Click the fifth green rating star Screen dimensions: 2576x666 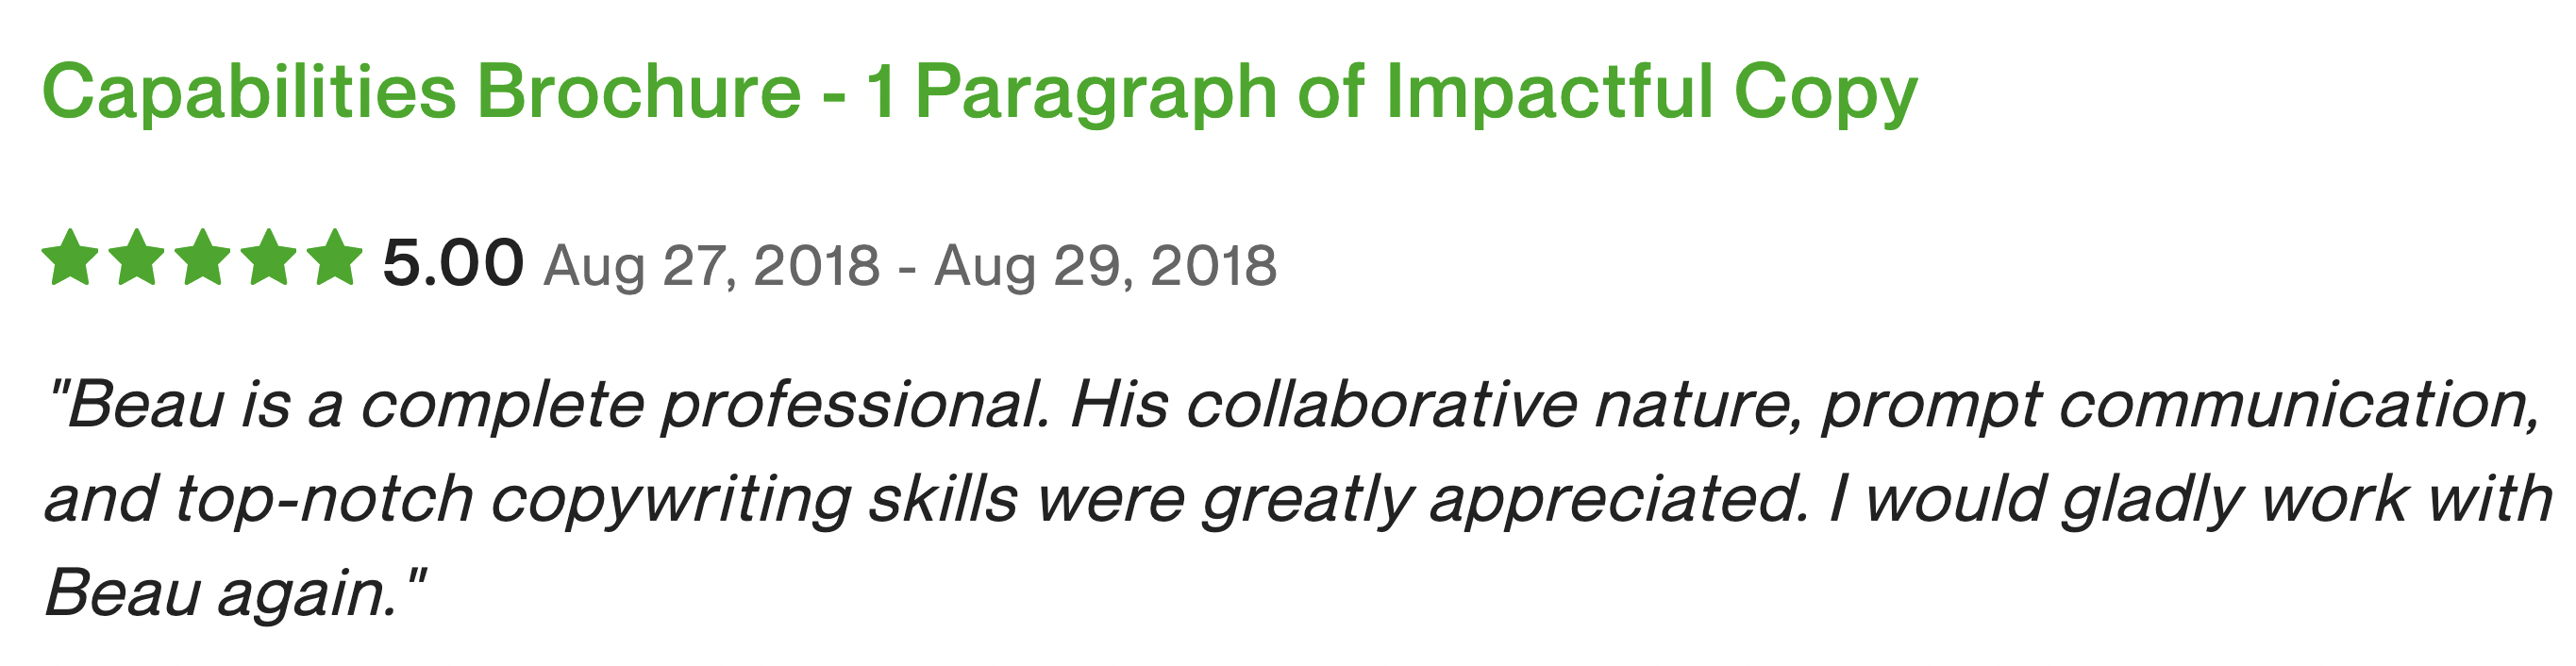[x=335, y=258]
